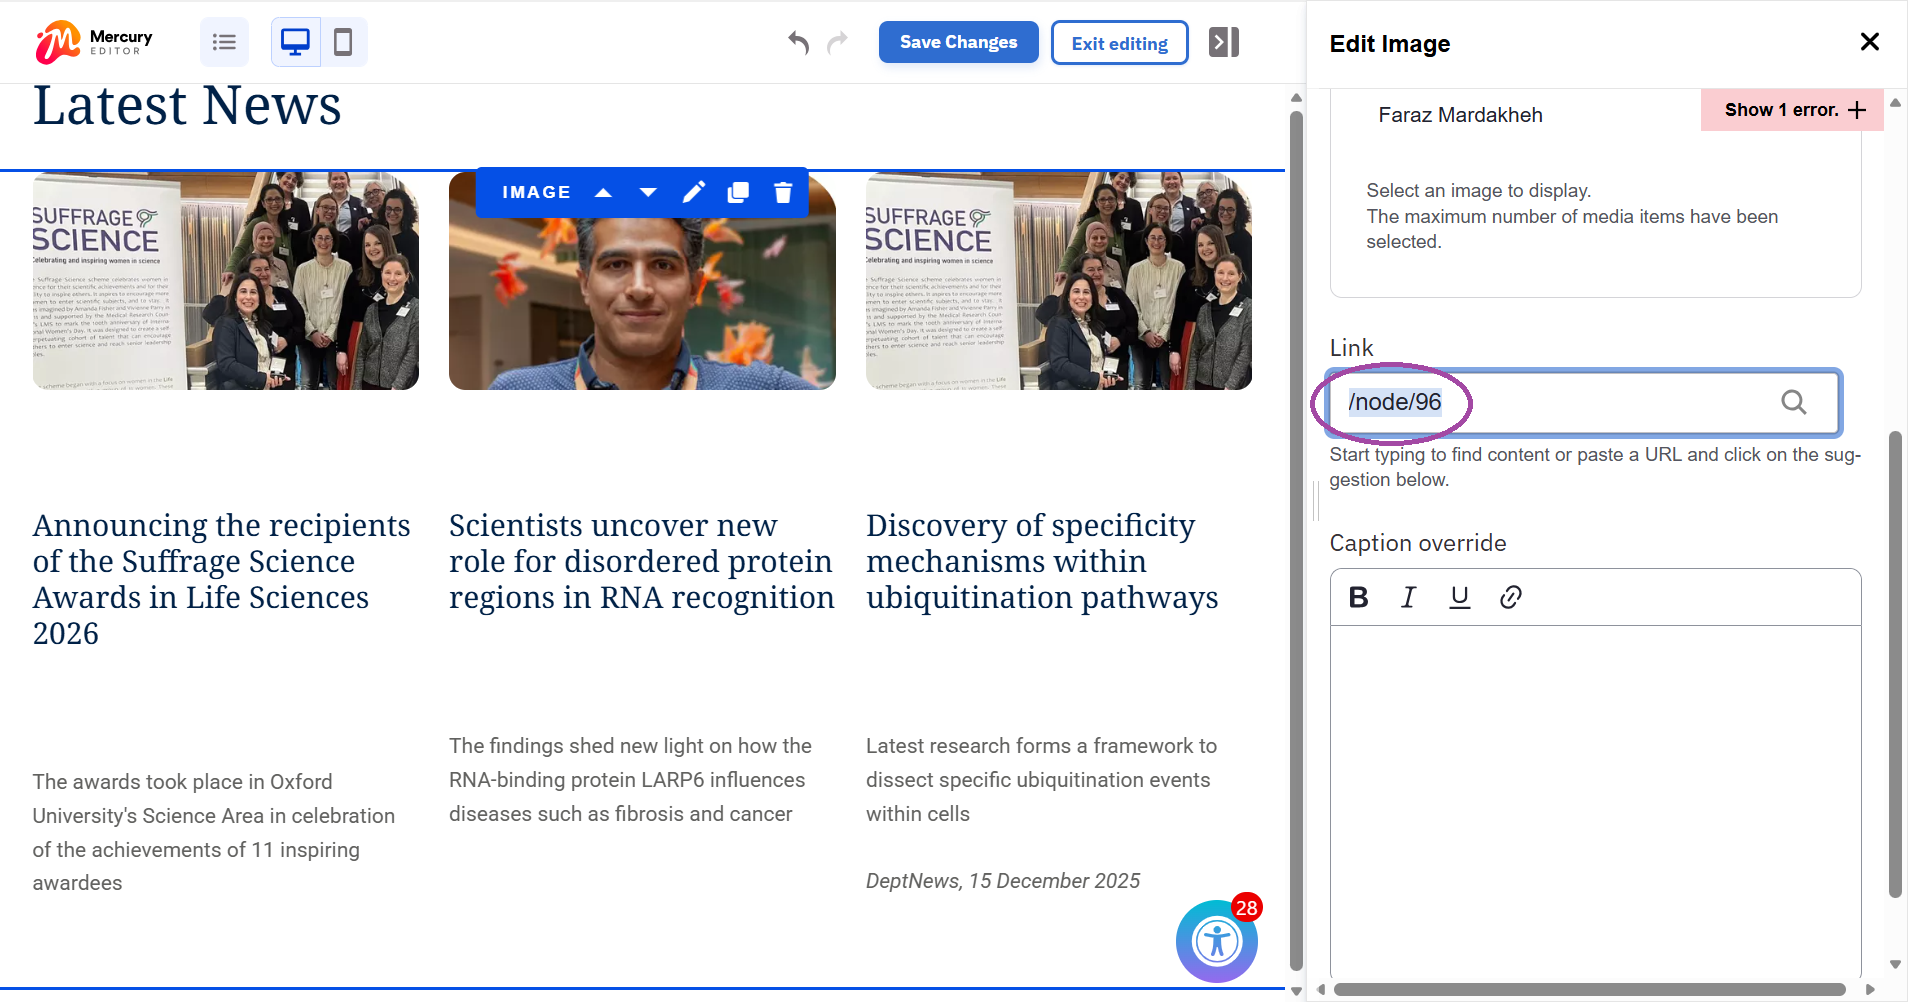This screenshot has width=1908, height=1002.
Task: Click the search icon in Link field
Action: [x=1793, y=402]
